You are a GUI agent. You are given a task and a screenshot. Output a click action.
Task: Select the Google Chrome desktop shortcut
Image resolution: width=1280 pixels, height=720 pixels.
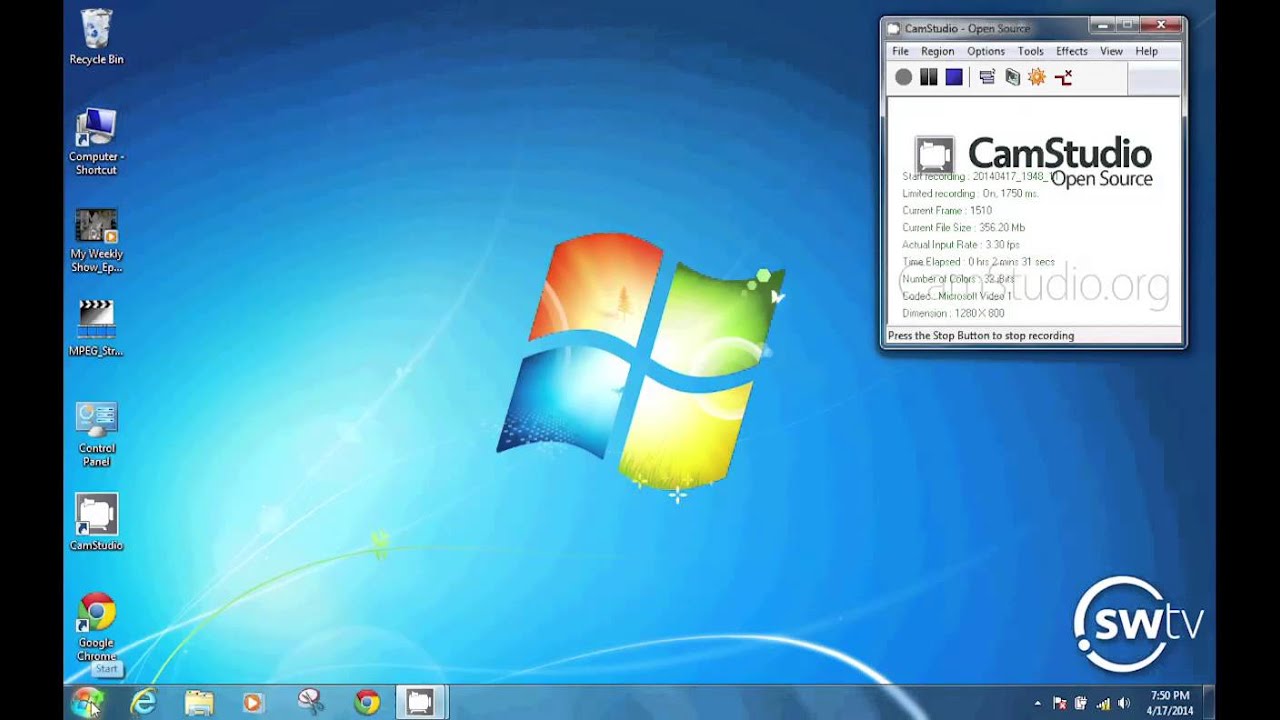(x=96, y=627)
